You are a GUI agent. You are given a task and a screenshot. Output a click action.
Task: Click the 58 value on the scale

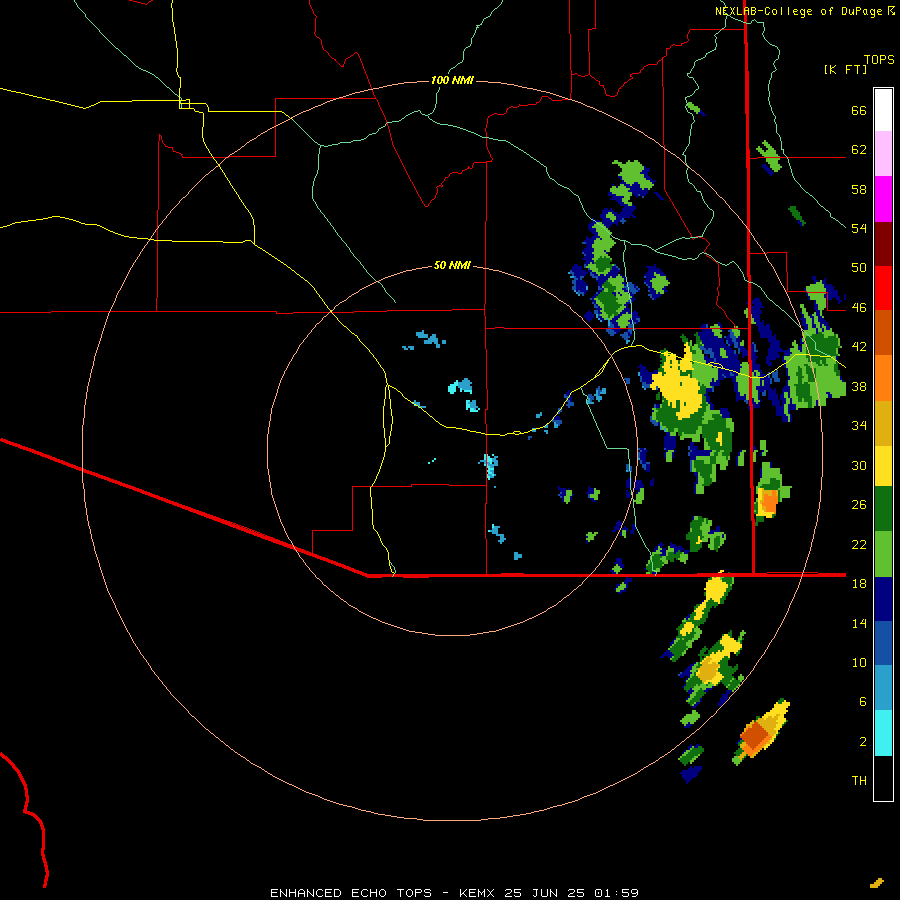point(859,189)
